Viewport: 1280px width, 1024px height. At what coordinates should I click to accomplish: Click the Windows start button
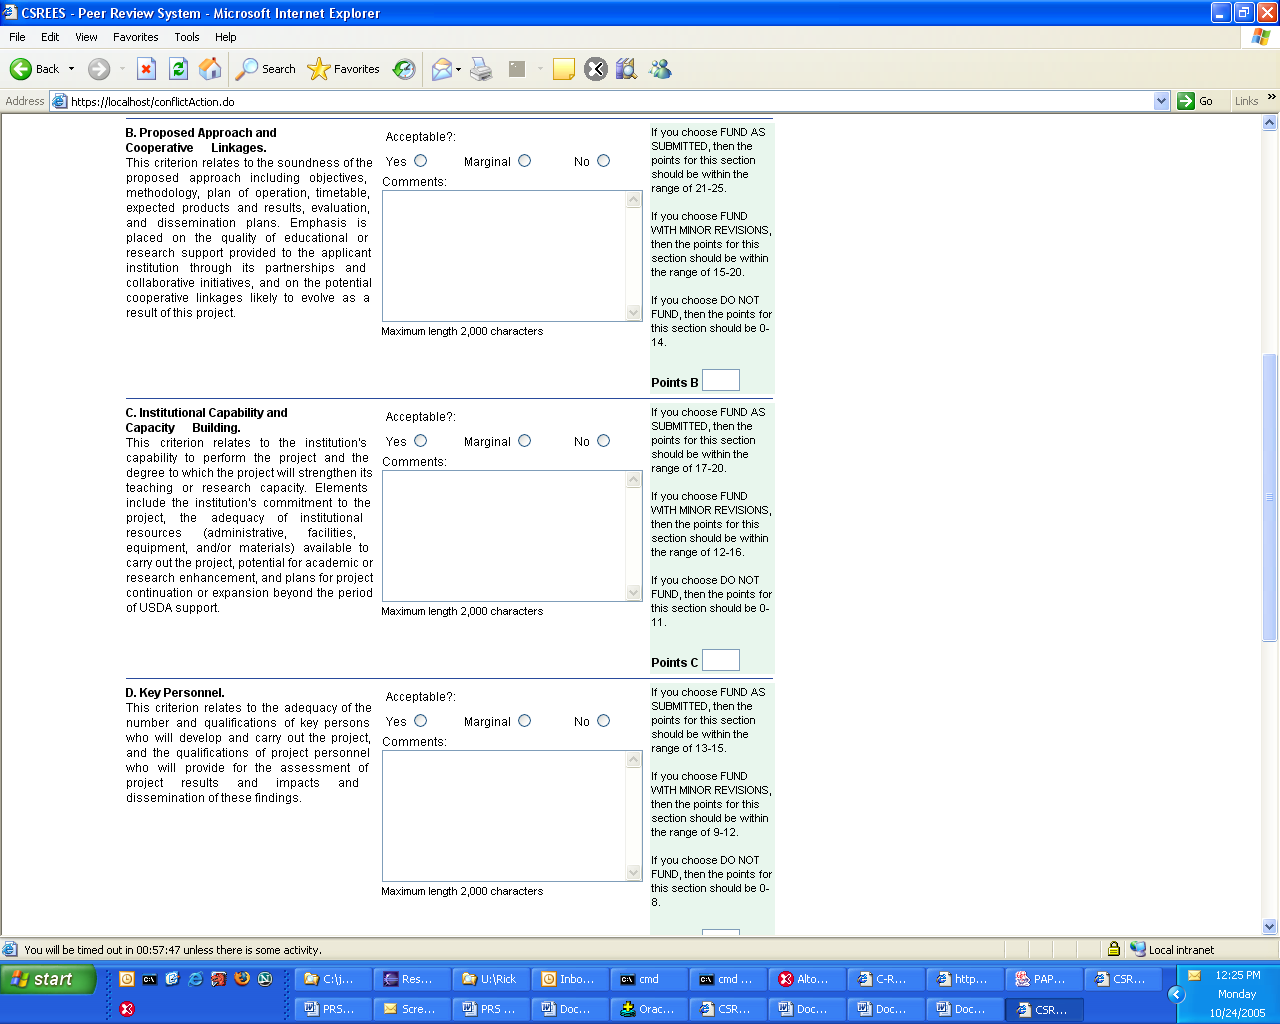pyautogui.click(x=48, y=979)
